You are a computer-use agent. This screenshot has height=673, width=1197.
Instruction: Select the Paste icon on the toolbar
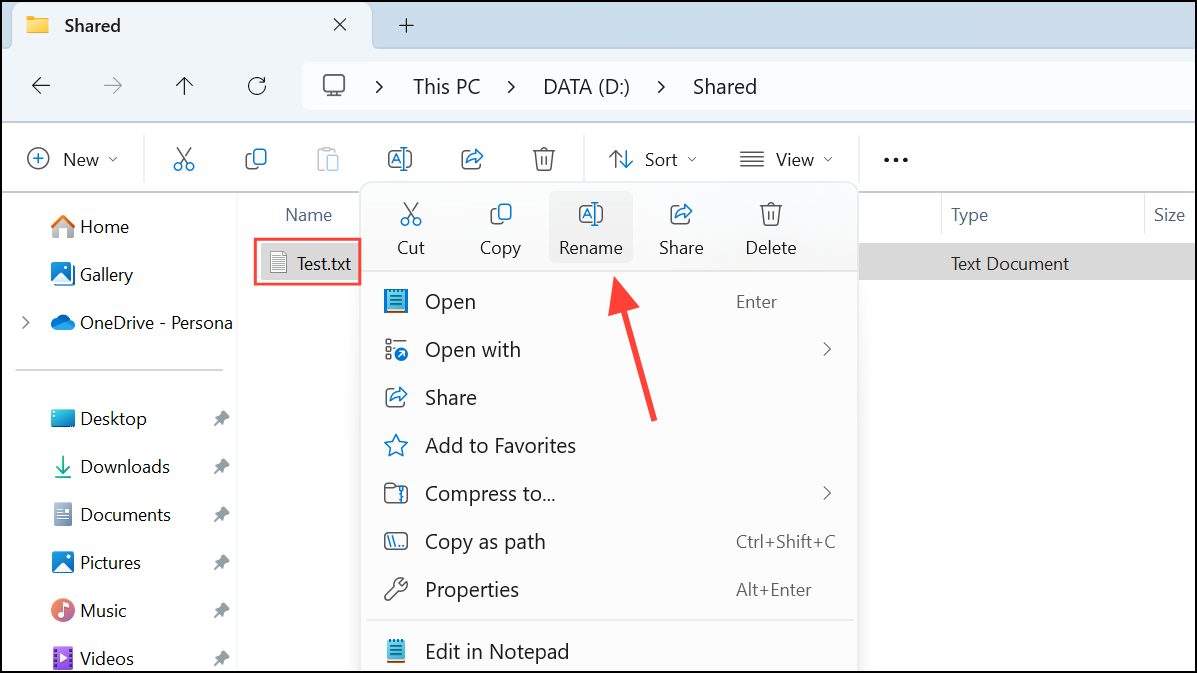tap(328, 158)
